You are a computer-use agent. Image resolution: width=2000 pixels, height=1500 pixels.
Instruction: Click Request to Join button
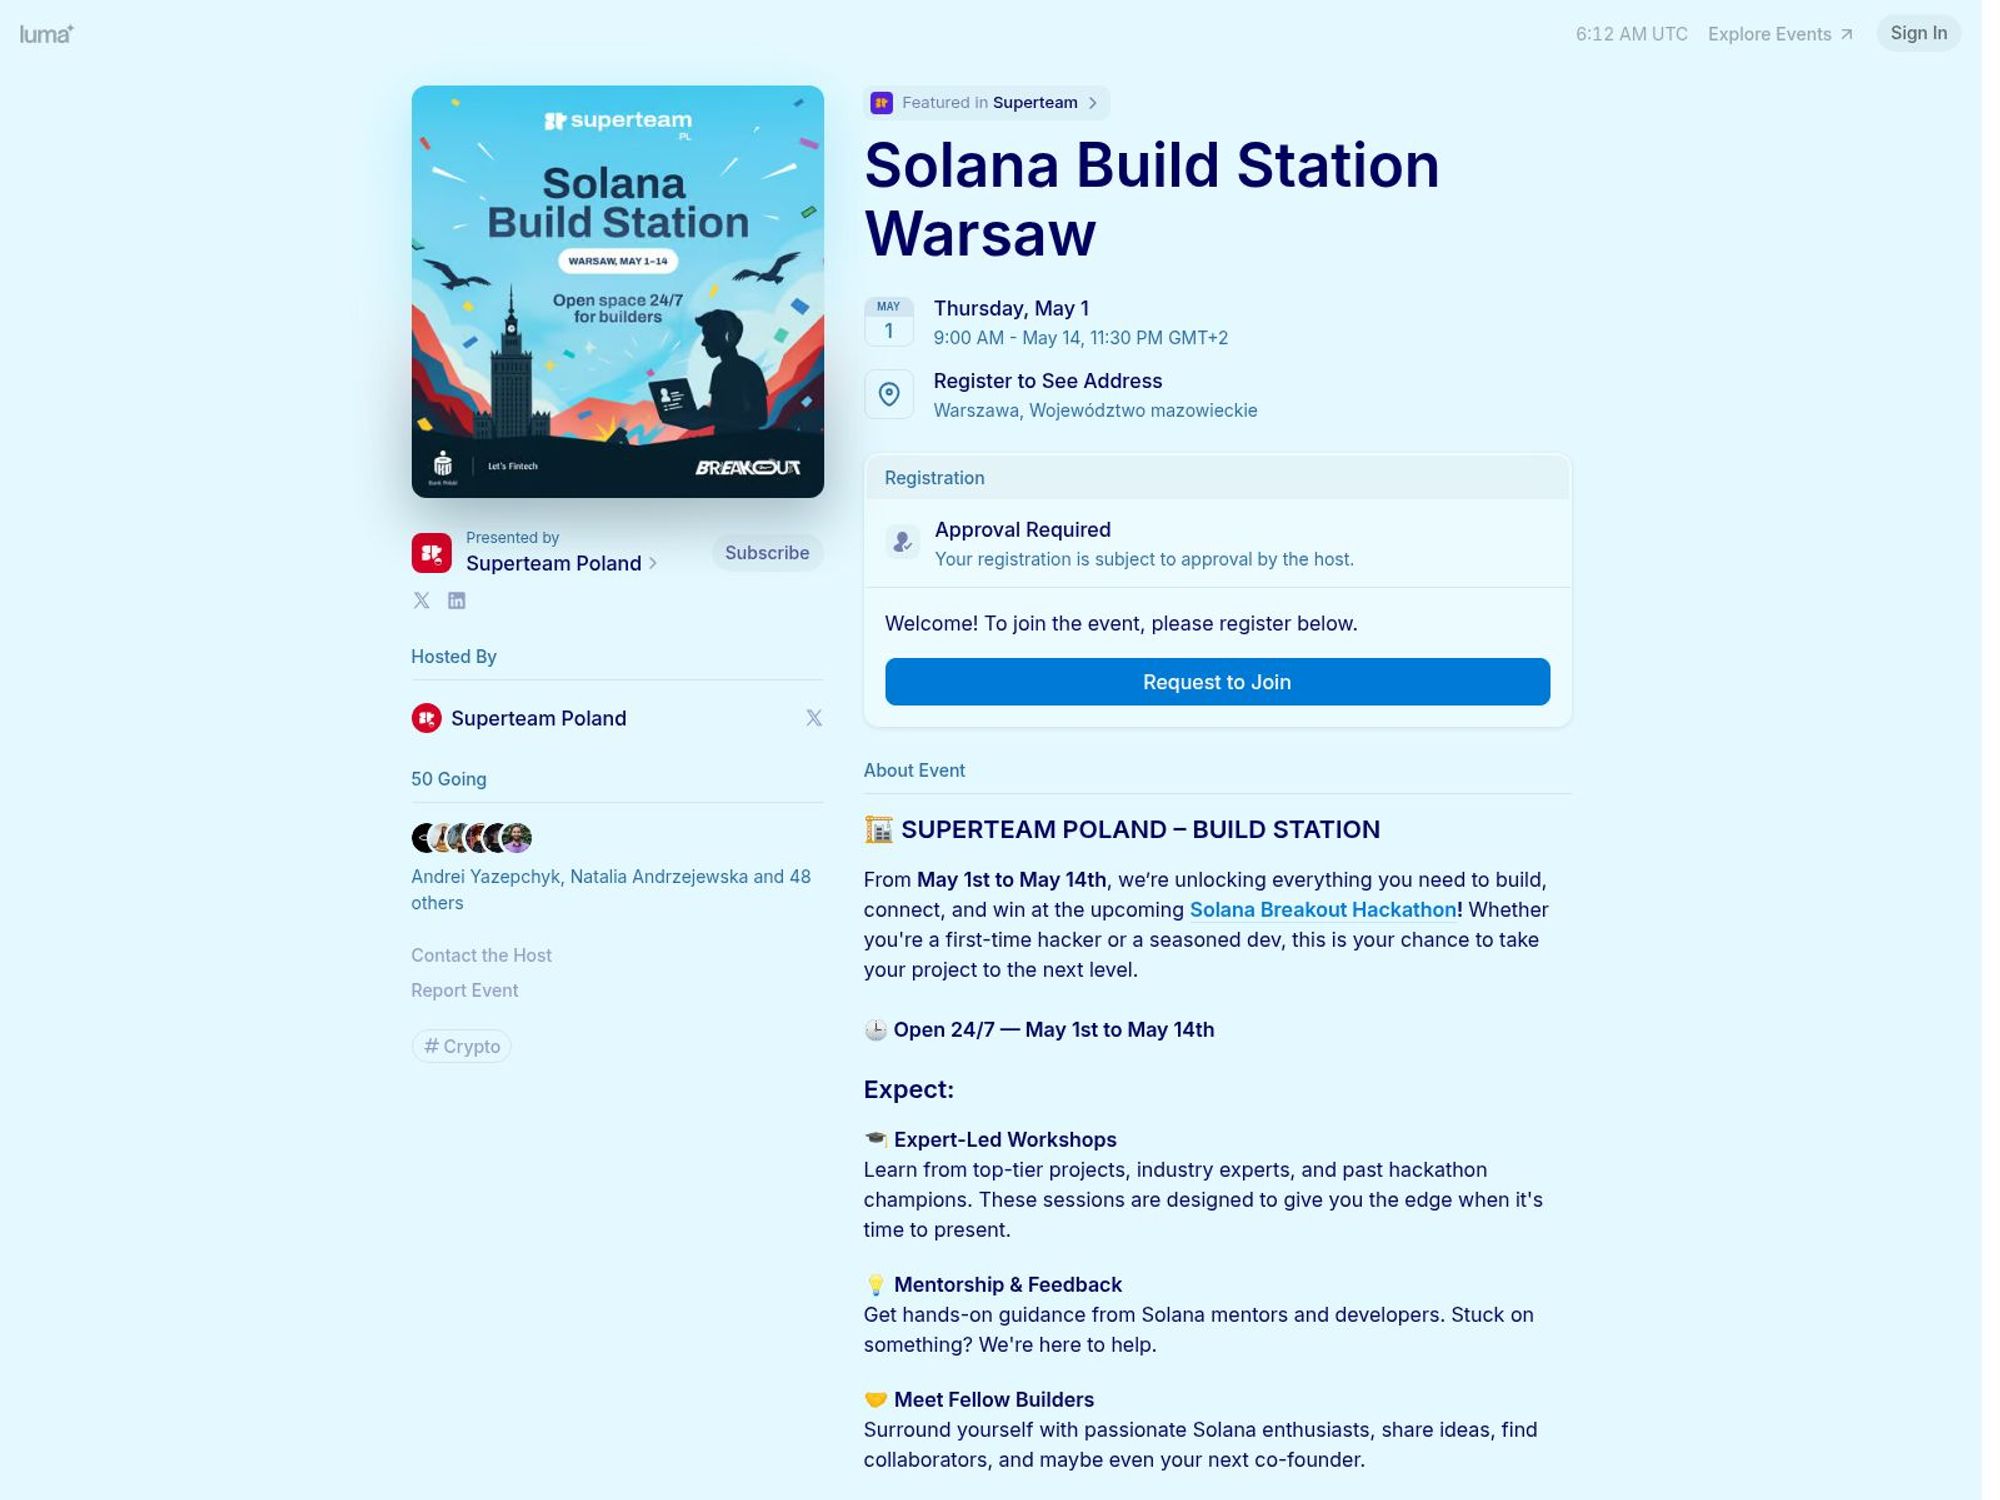coord(1217,682)
